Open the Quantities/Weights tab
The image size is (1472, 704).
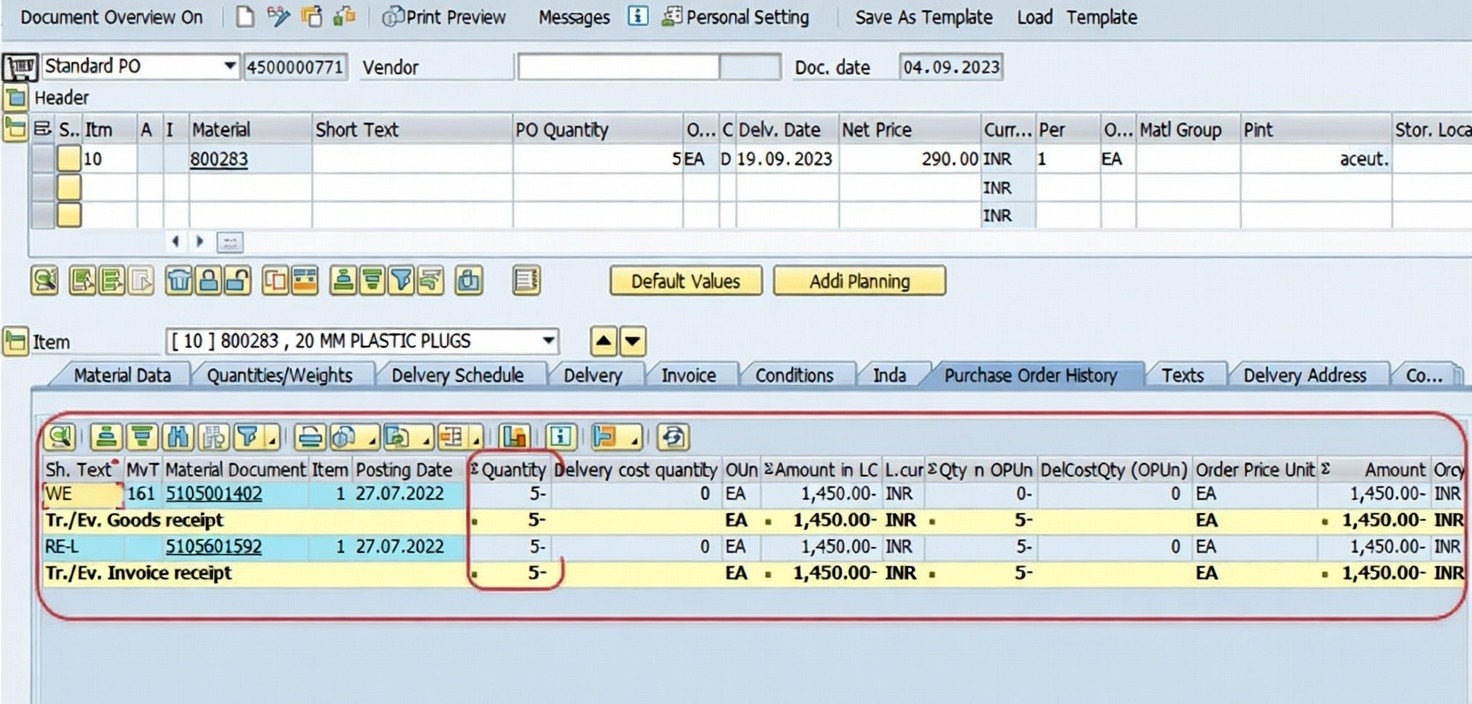coord(279,375)
